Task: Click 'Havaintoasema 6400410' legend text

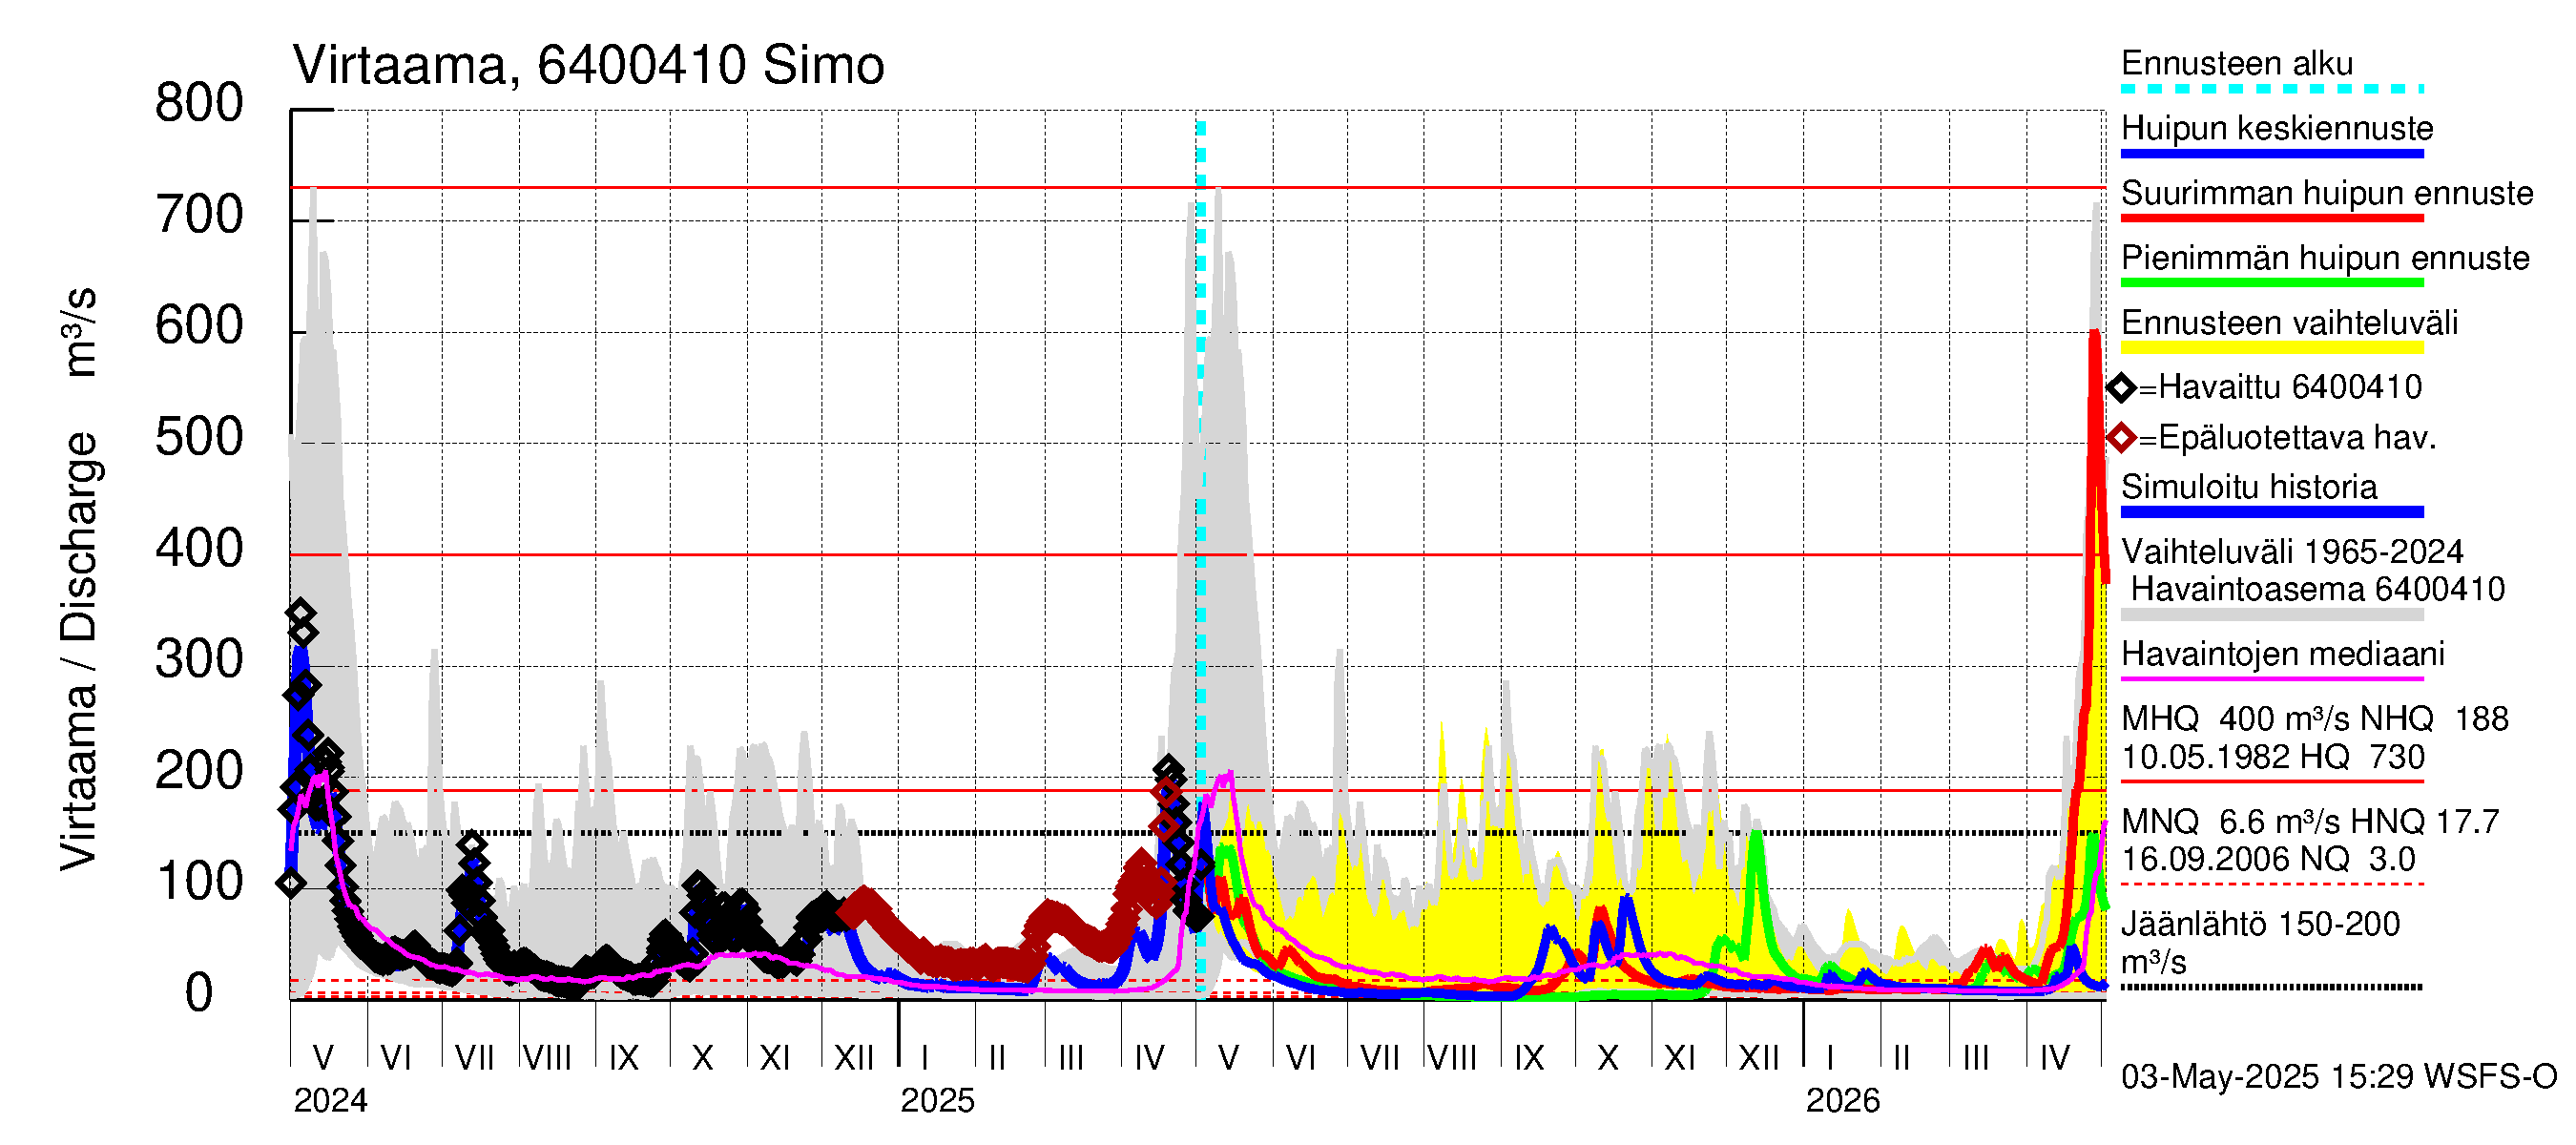Action: point(2318,589)
